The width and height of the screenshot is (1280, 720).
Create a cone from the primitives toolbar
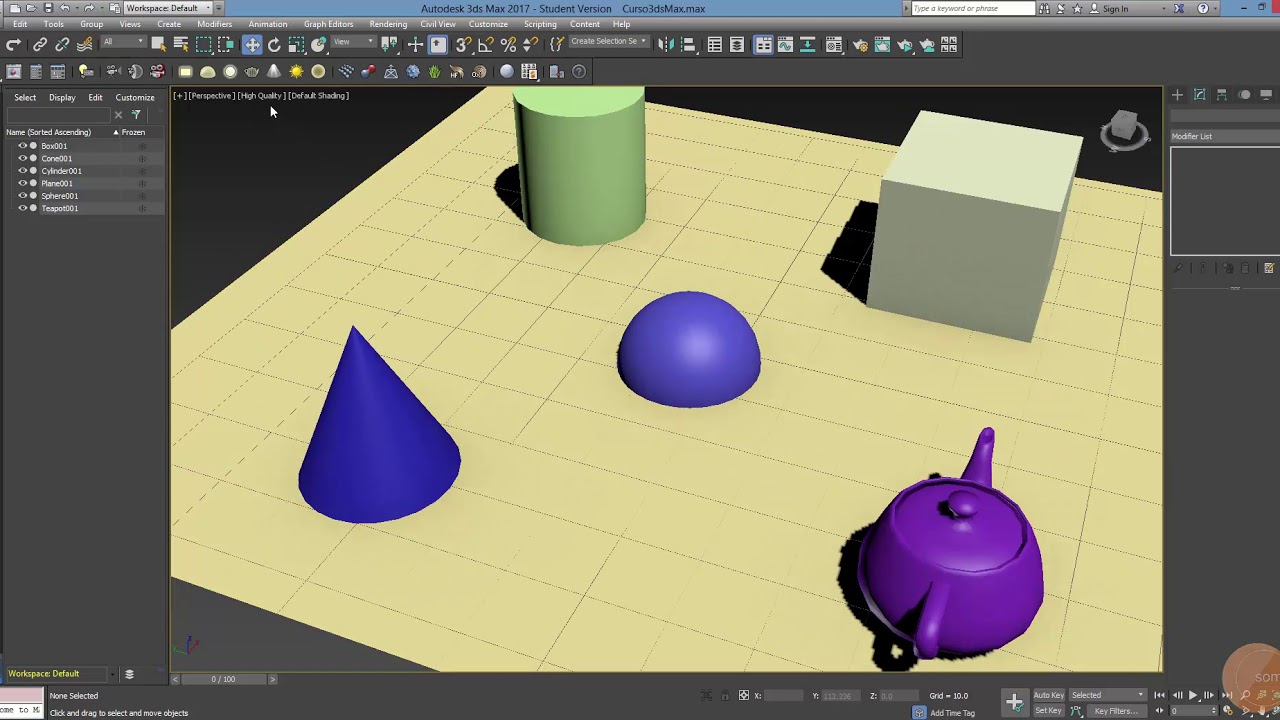[x=274, y=72]
